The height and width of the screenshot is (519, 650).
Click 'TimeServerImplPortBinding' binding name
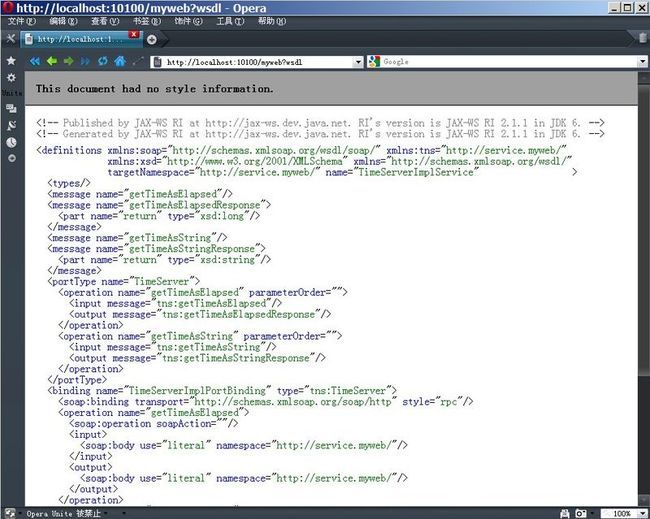197,391
